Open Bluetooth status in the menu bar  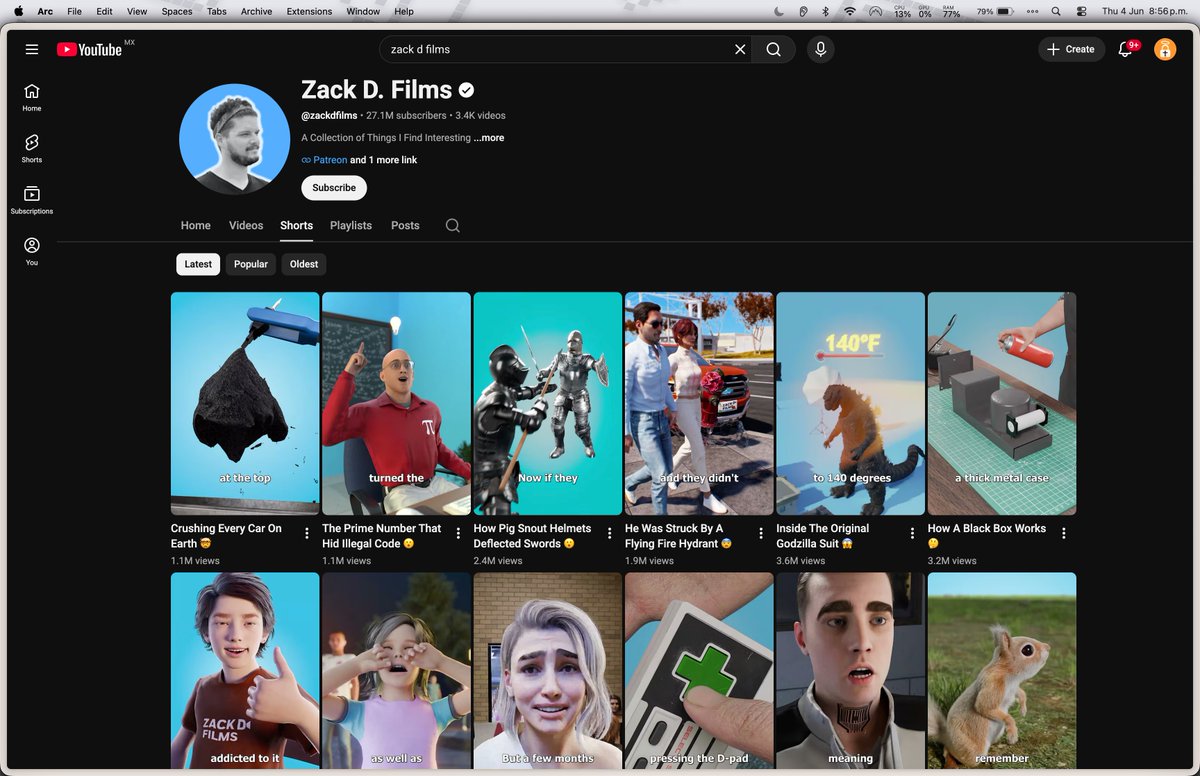826,11
